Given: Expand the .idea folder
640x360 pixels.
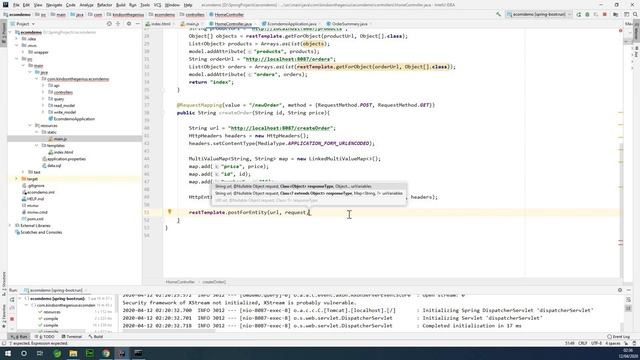Looking at the screenshot, I should [17, 39].
